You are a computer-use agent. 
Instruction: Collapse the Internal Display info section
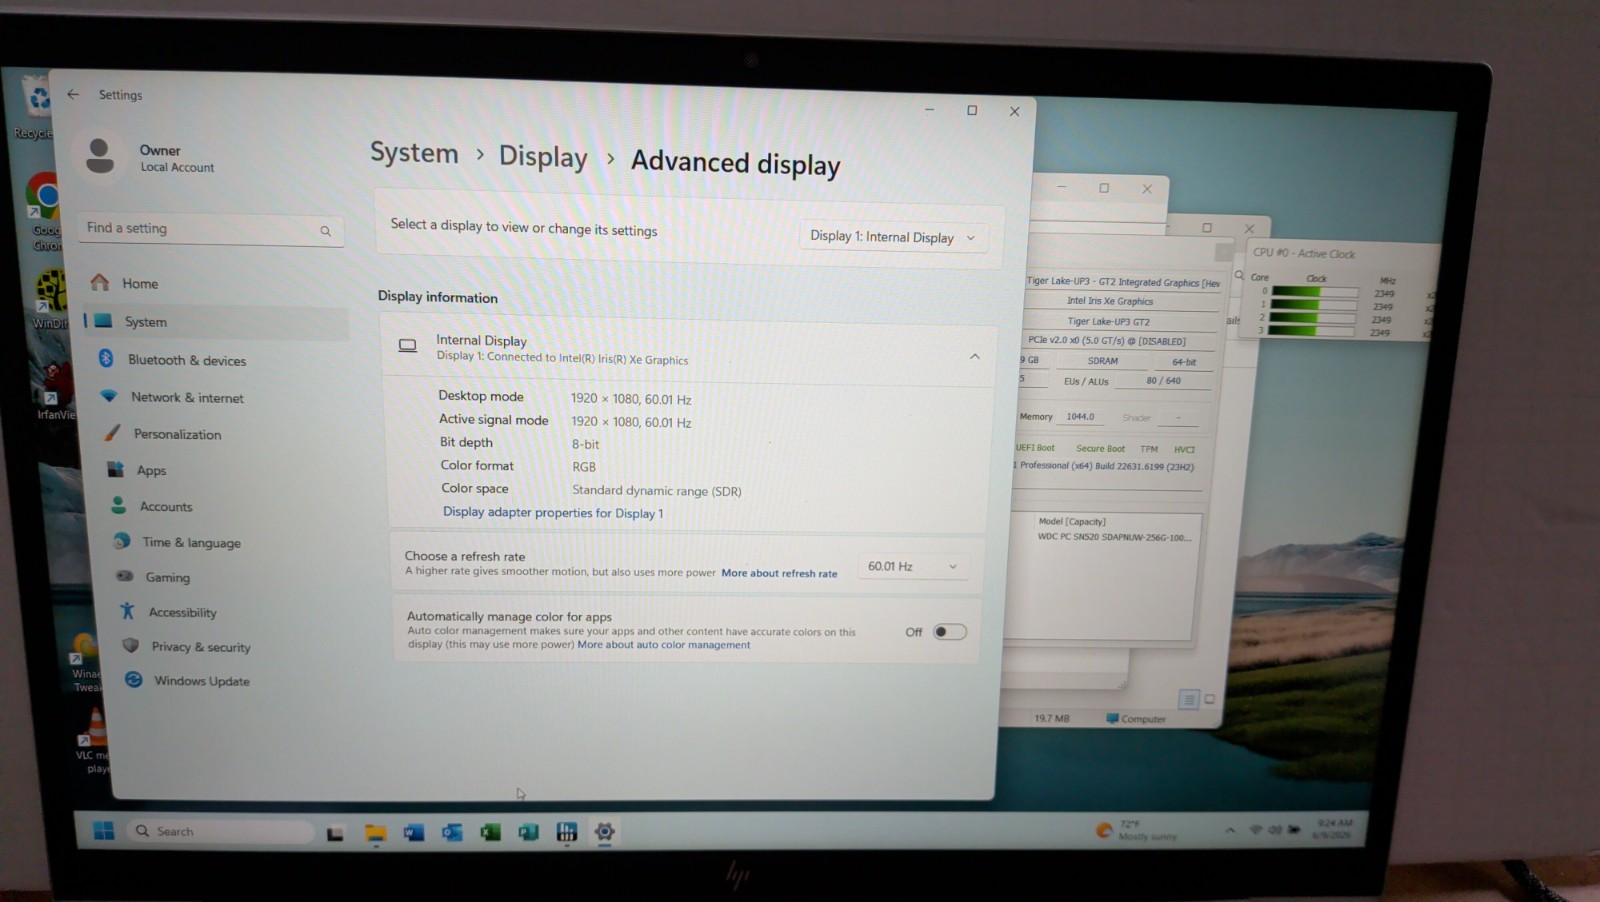pyautogui.click(x=974, y=357)
